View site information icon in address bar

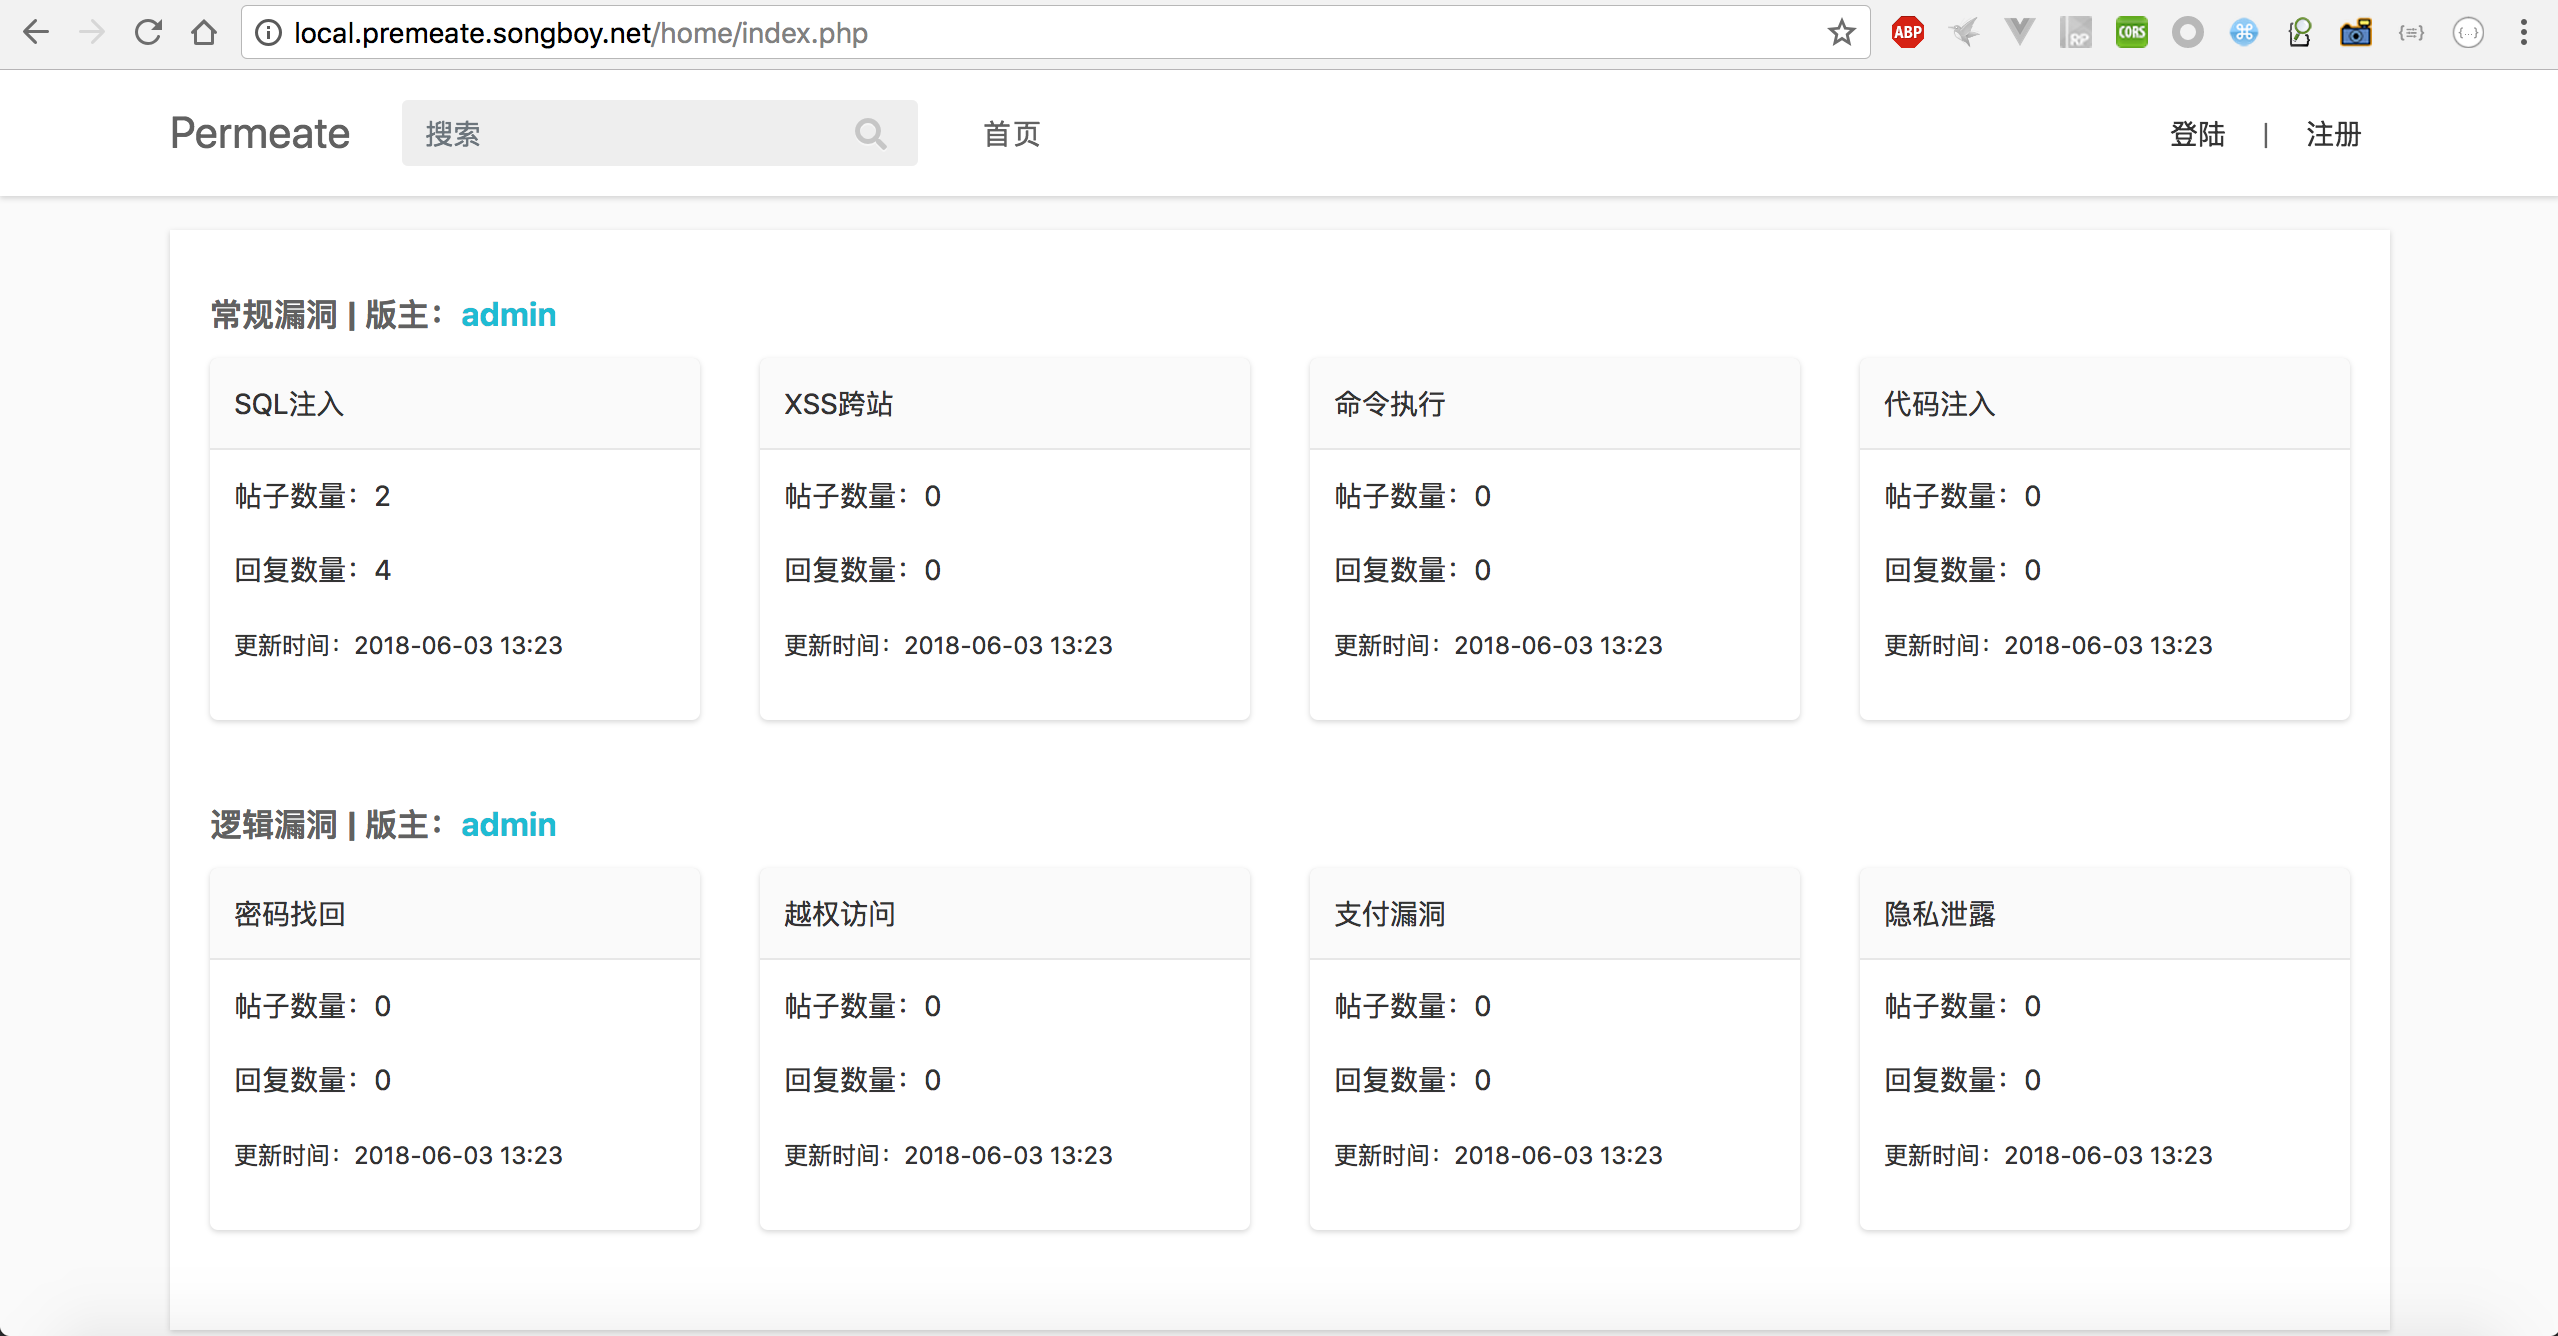coord(268,33)
